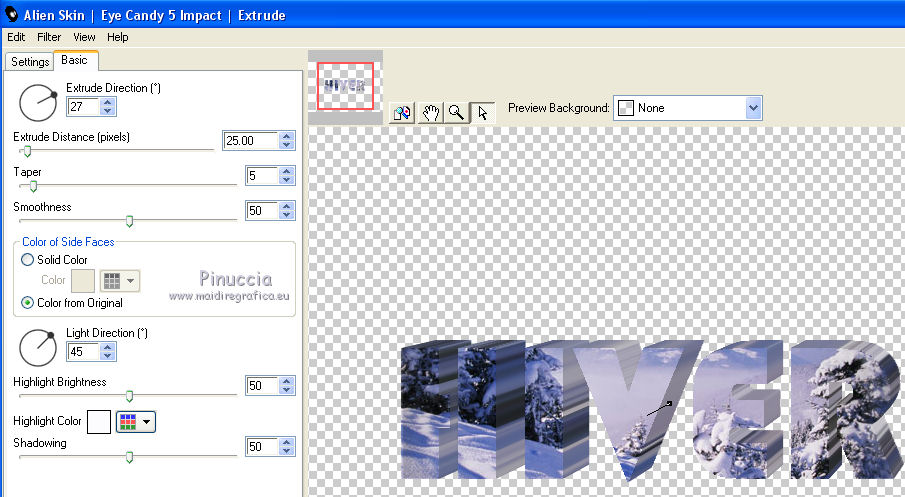Click the Solid Color swatch box
The width and height of the screenshot is (905, 497).
[x=83, y=281]
